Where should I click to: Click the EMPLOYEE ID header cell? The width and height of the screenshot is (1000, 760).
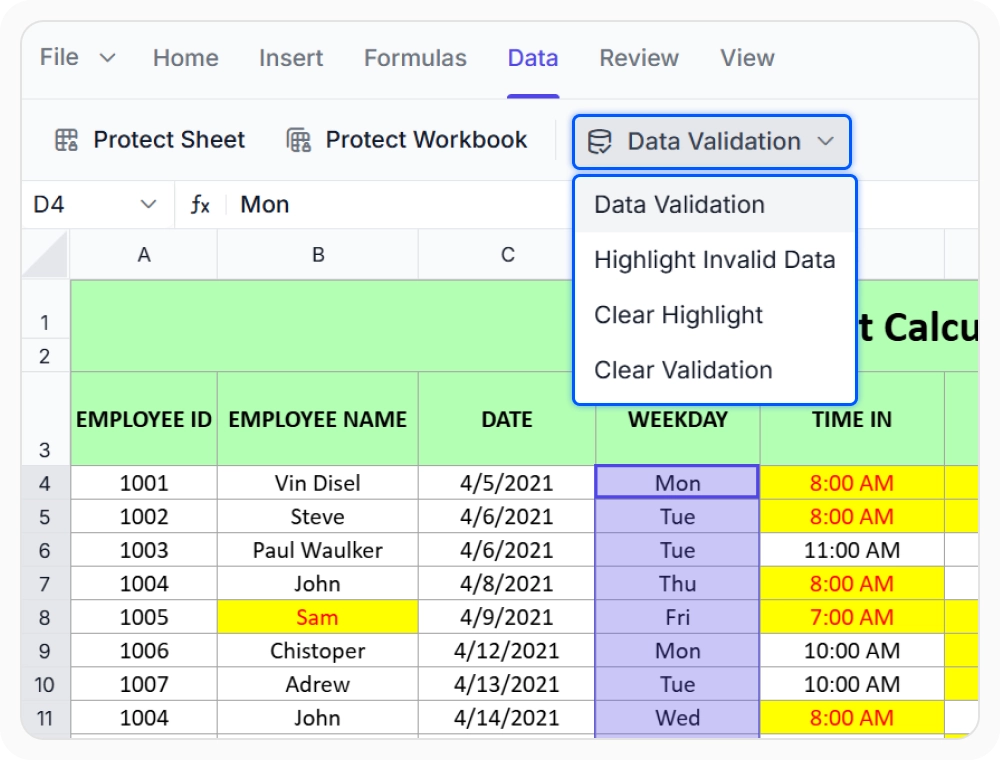(144, 419)
